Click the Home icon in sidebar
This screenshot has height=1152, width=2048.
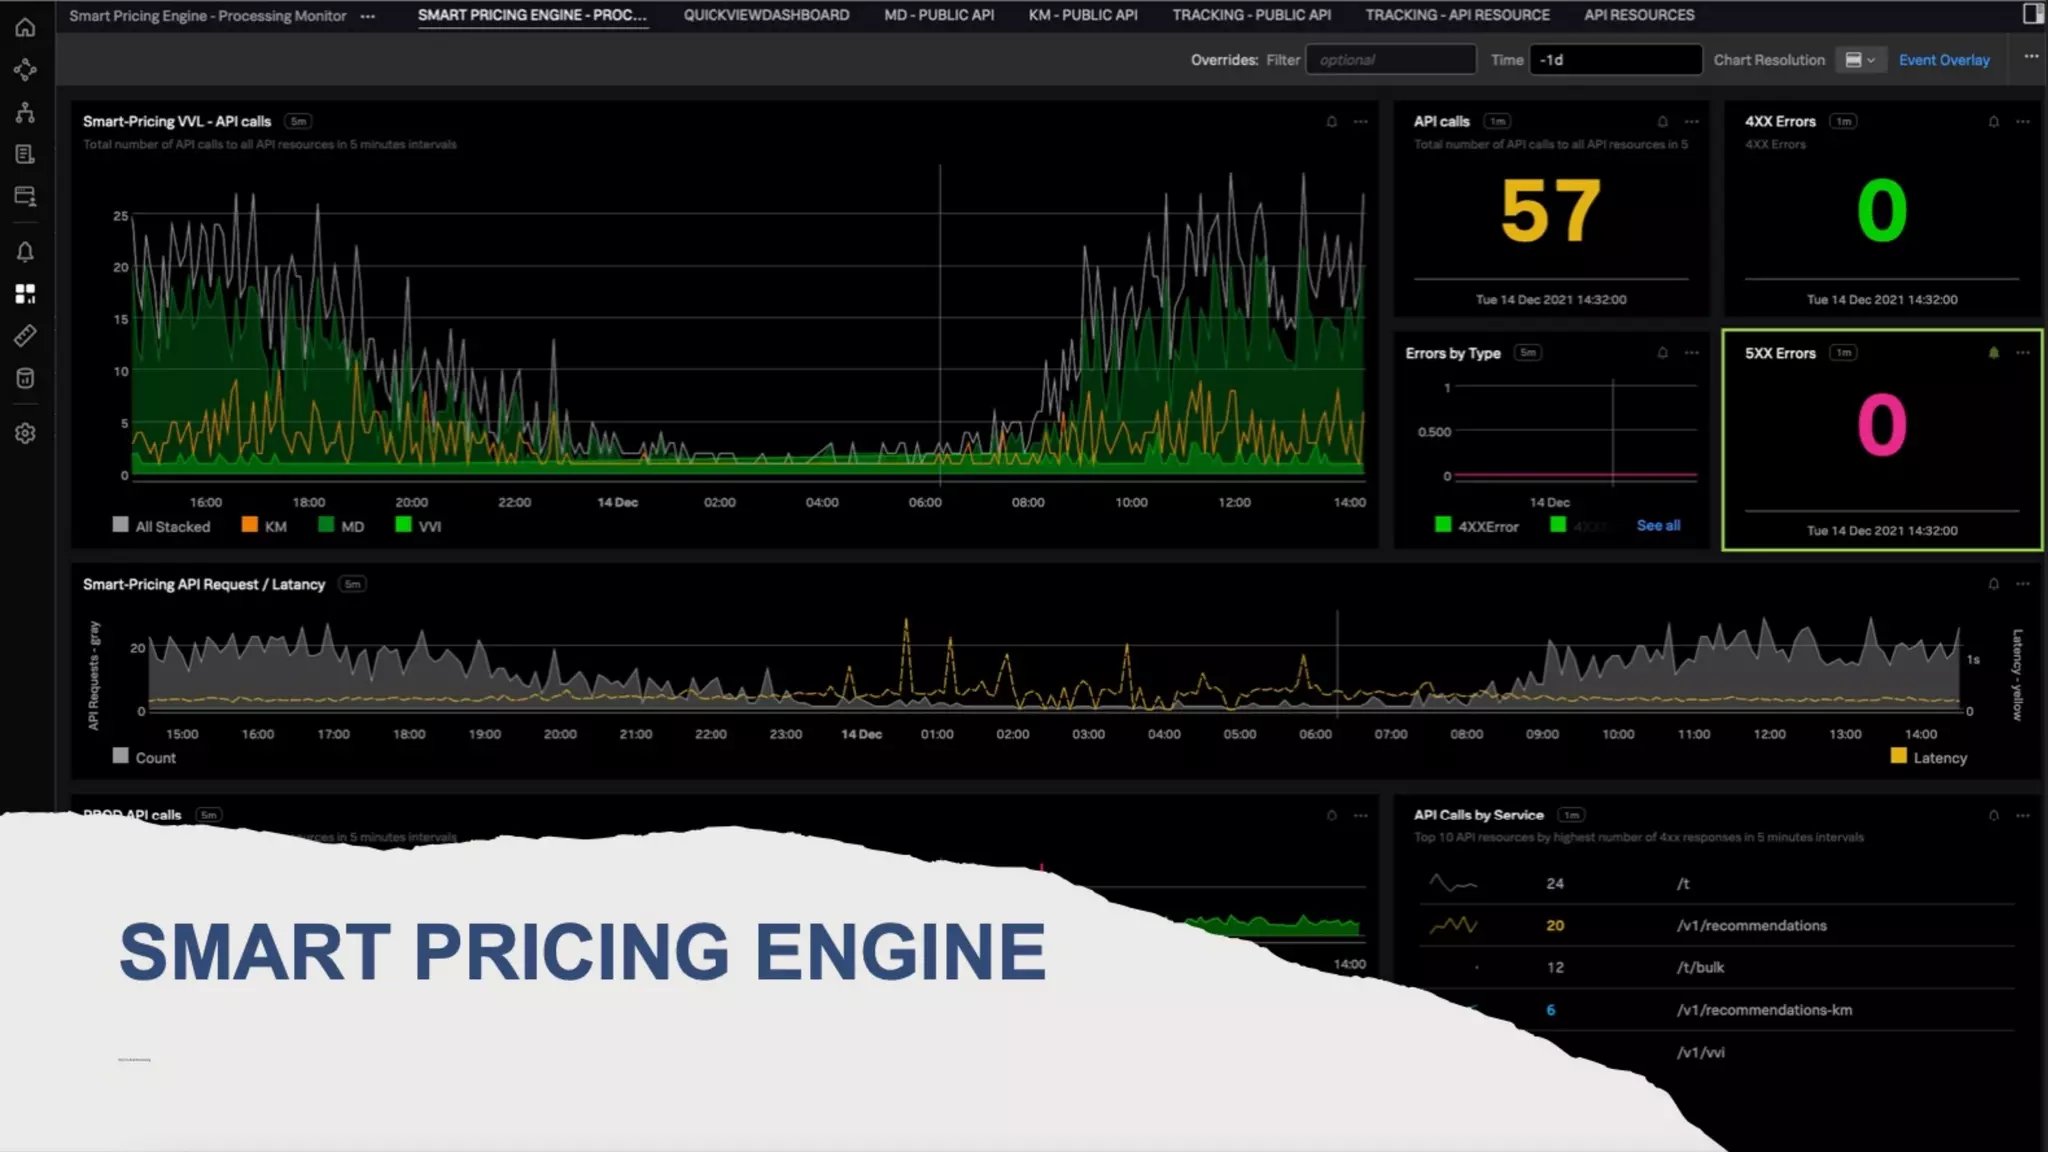tap(25, 27)
